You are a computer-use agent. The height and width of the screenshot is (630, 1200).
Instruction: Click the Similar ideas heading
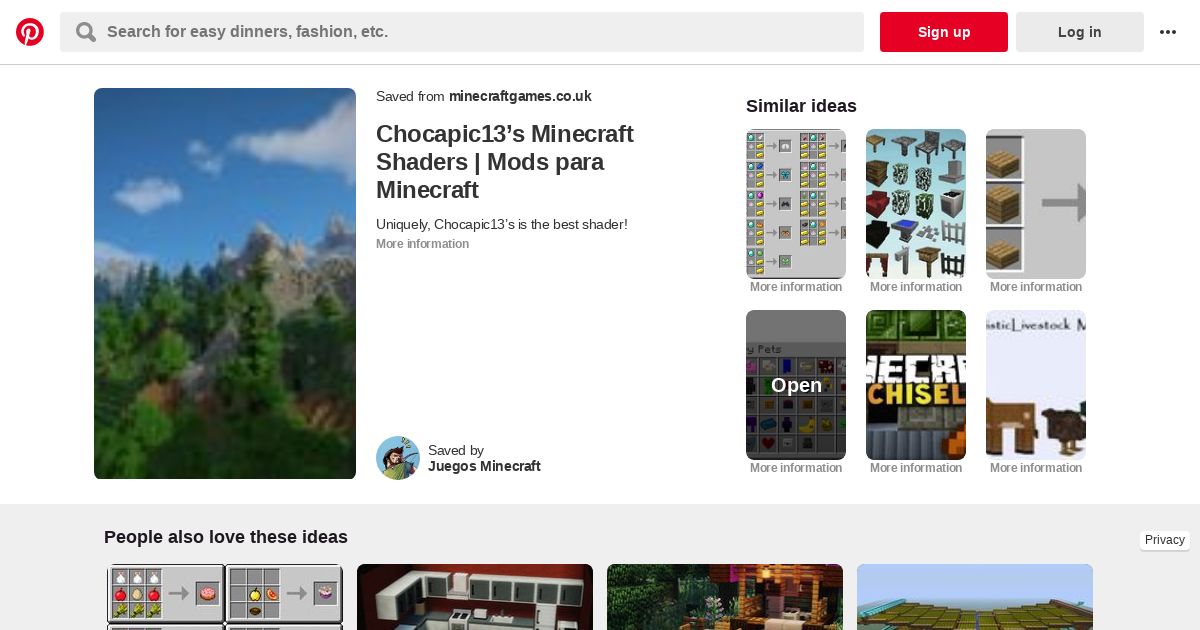(801, 106)
